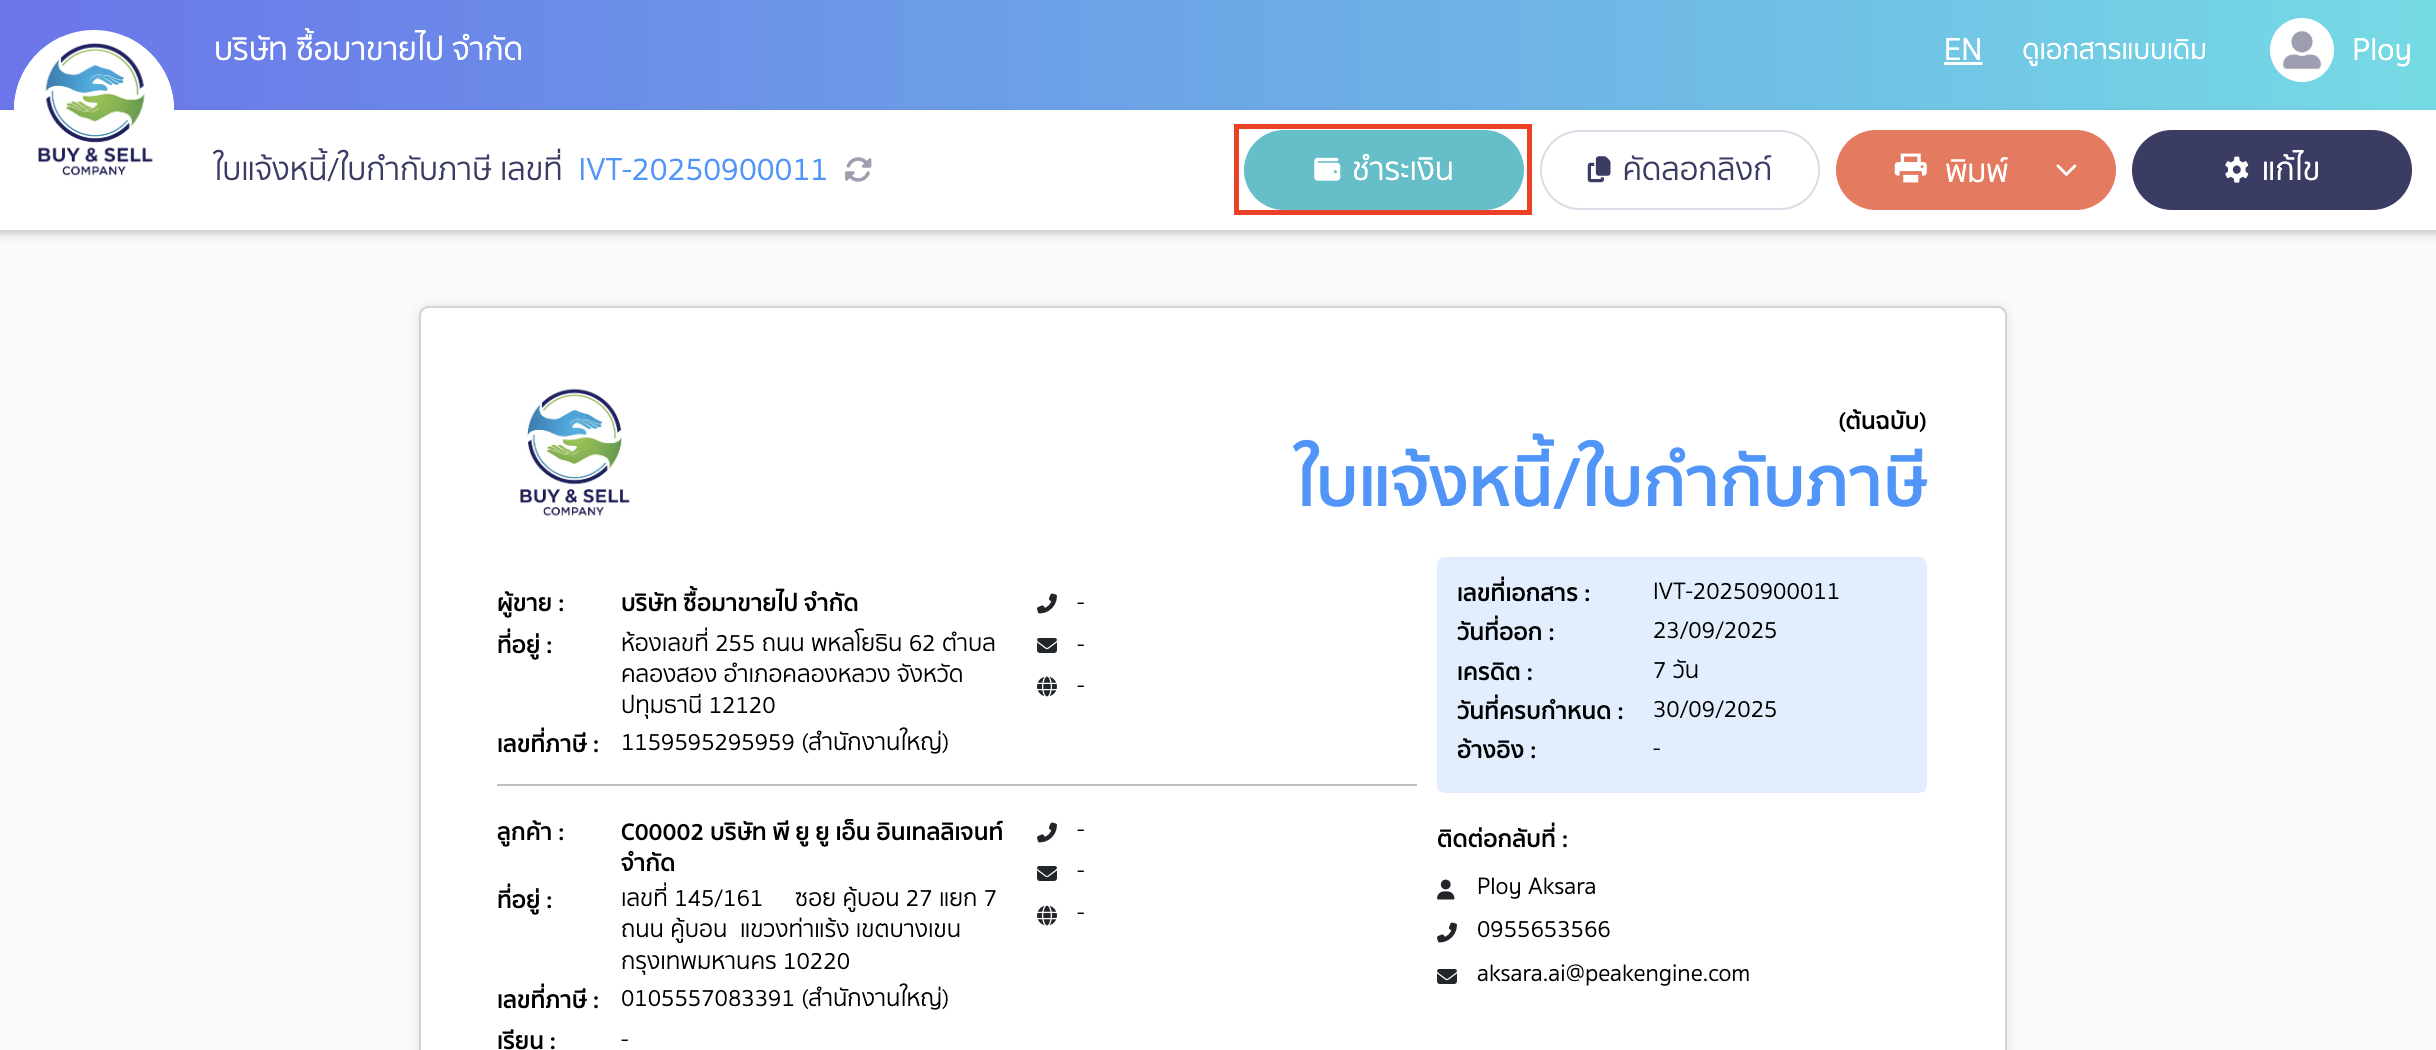Click the envelope icon next to customer info

[1047, 872]
